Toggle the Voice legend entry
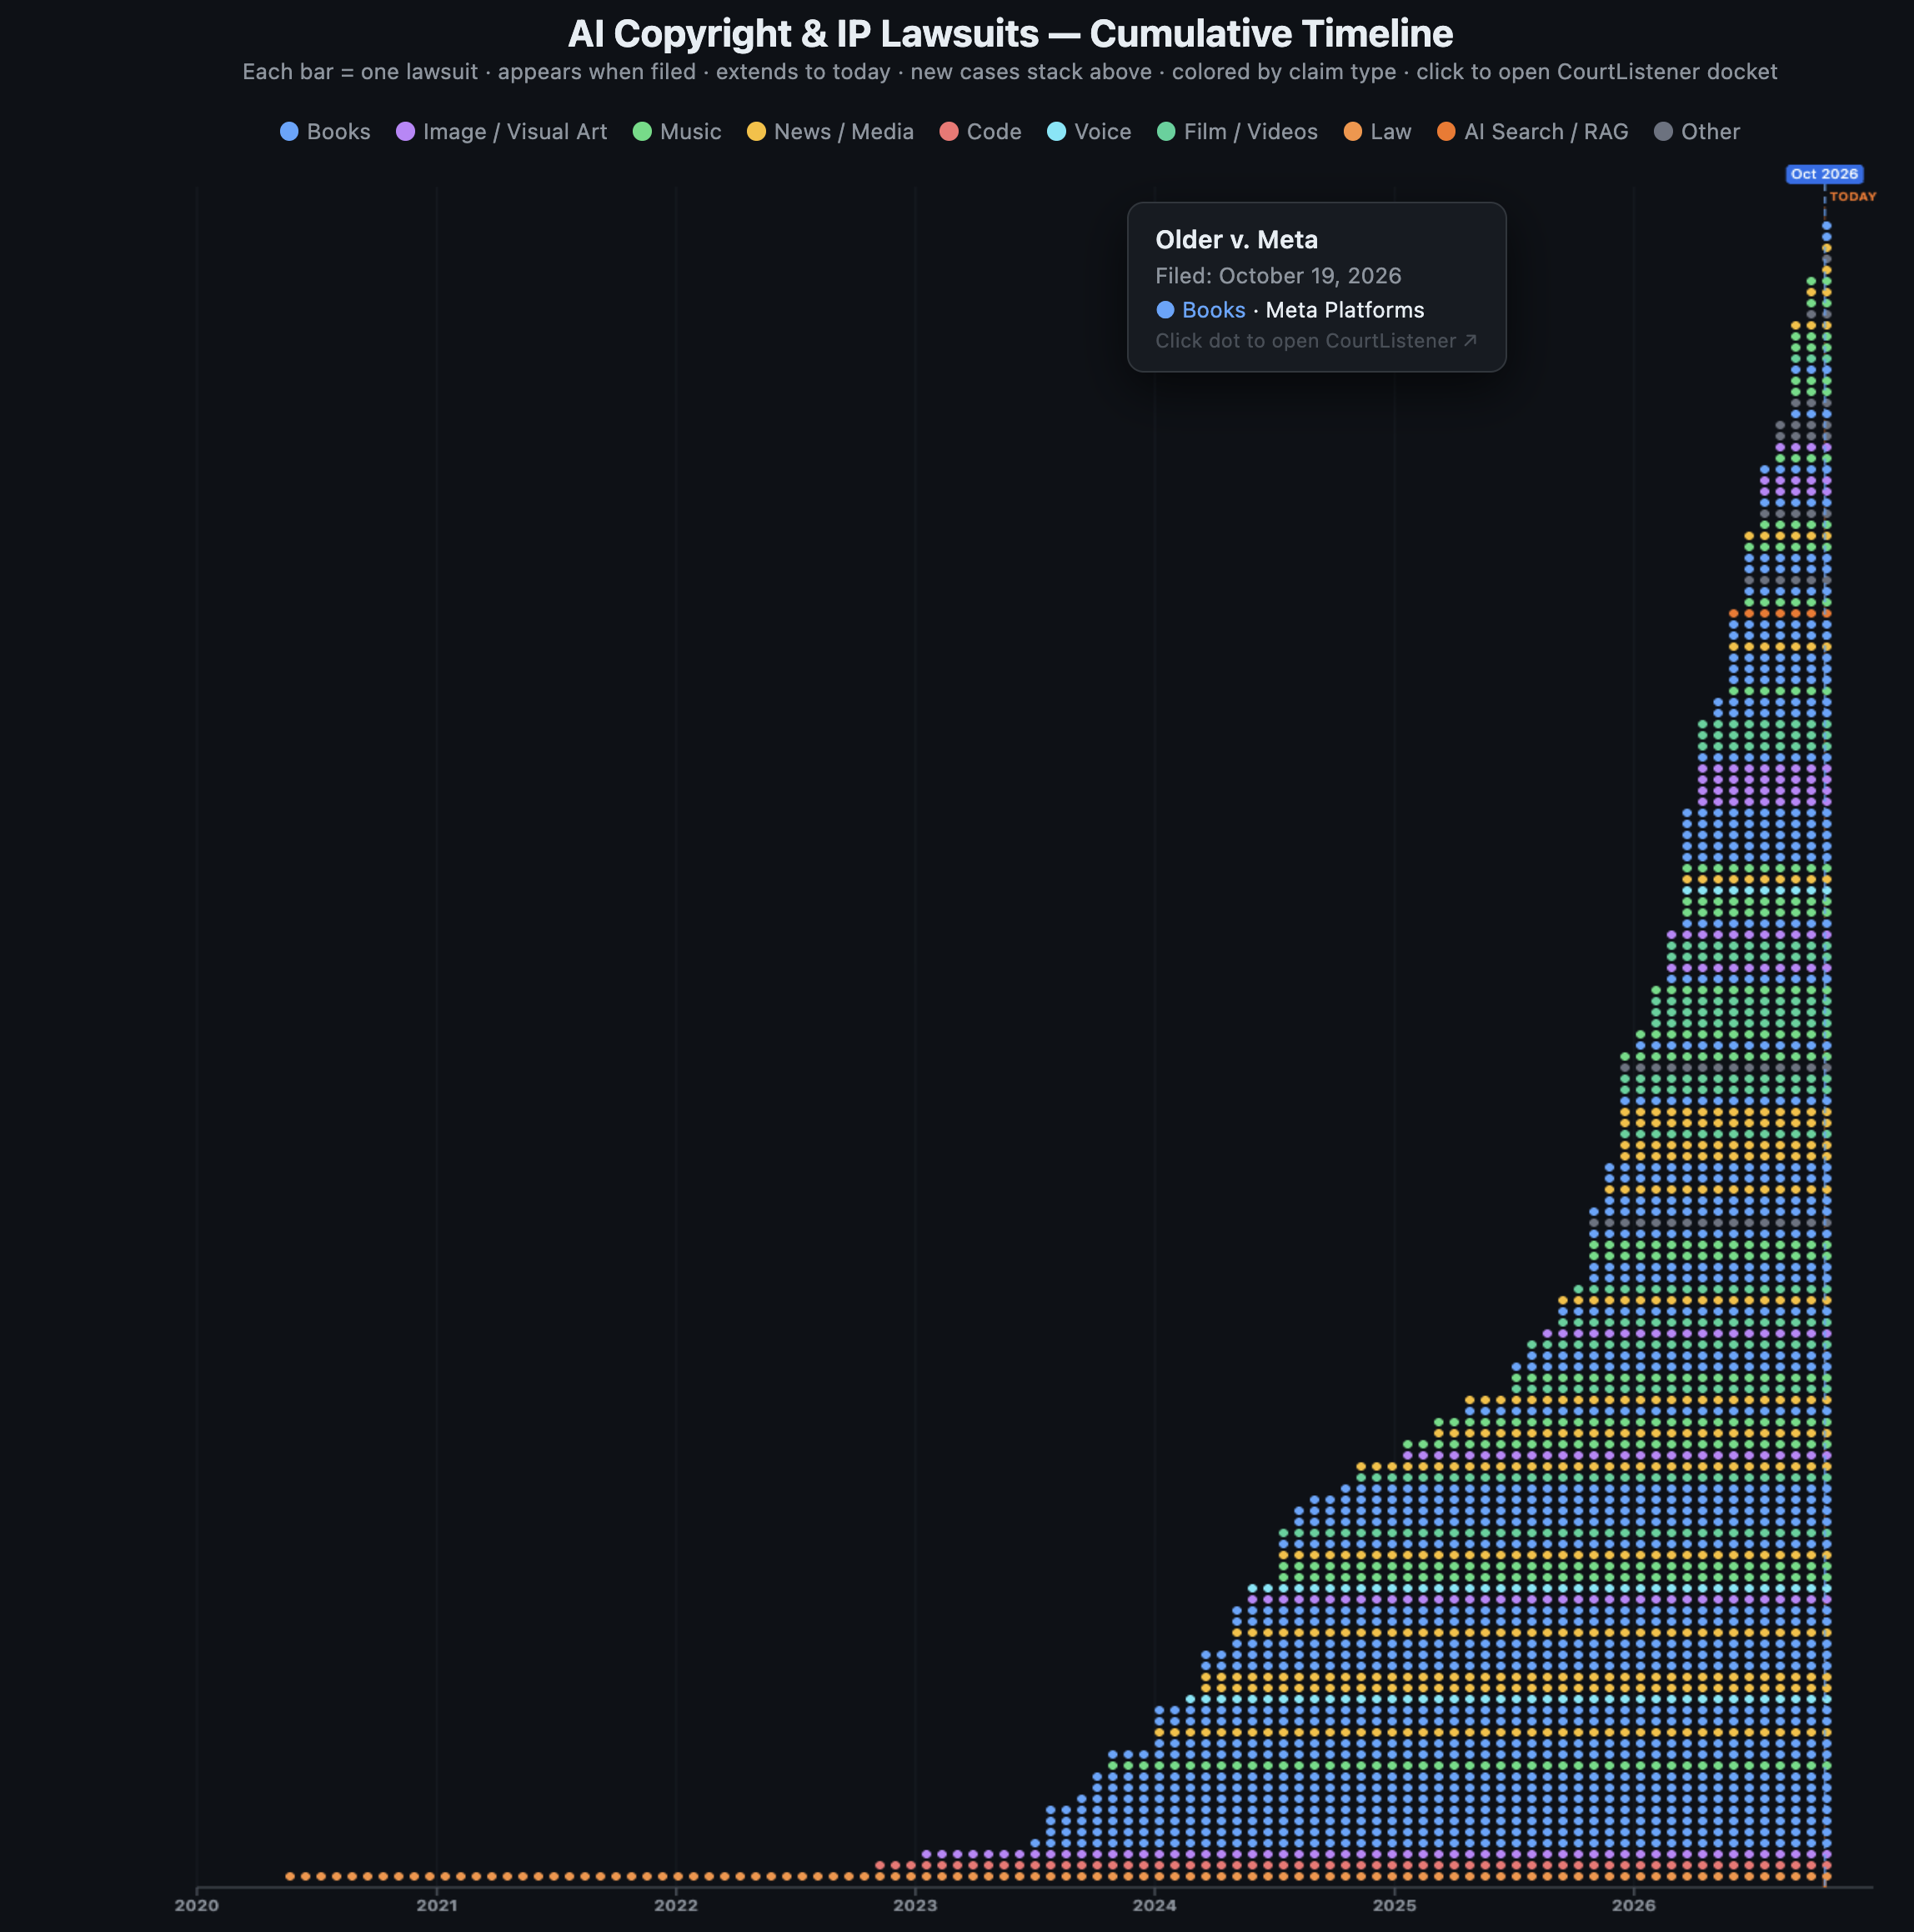This screenshot has width=1914, height=1932. (1089, 132)
